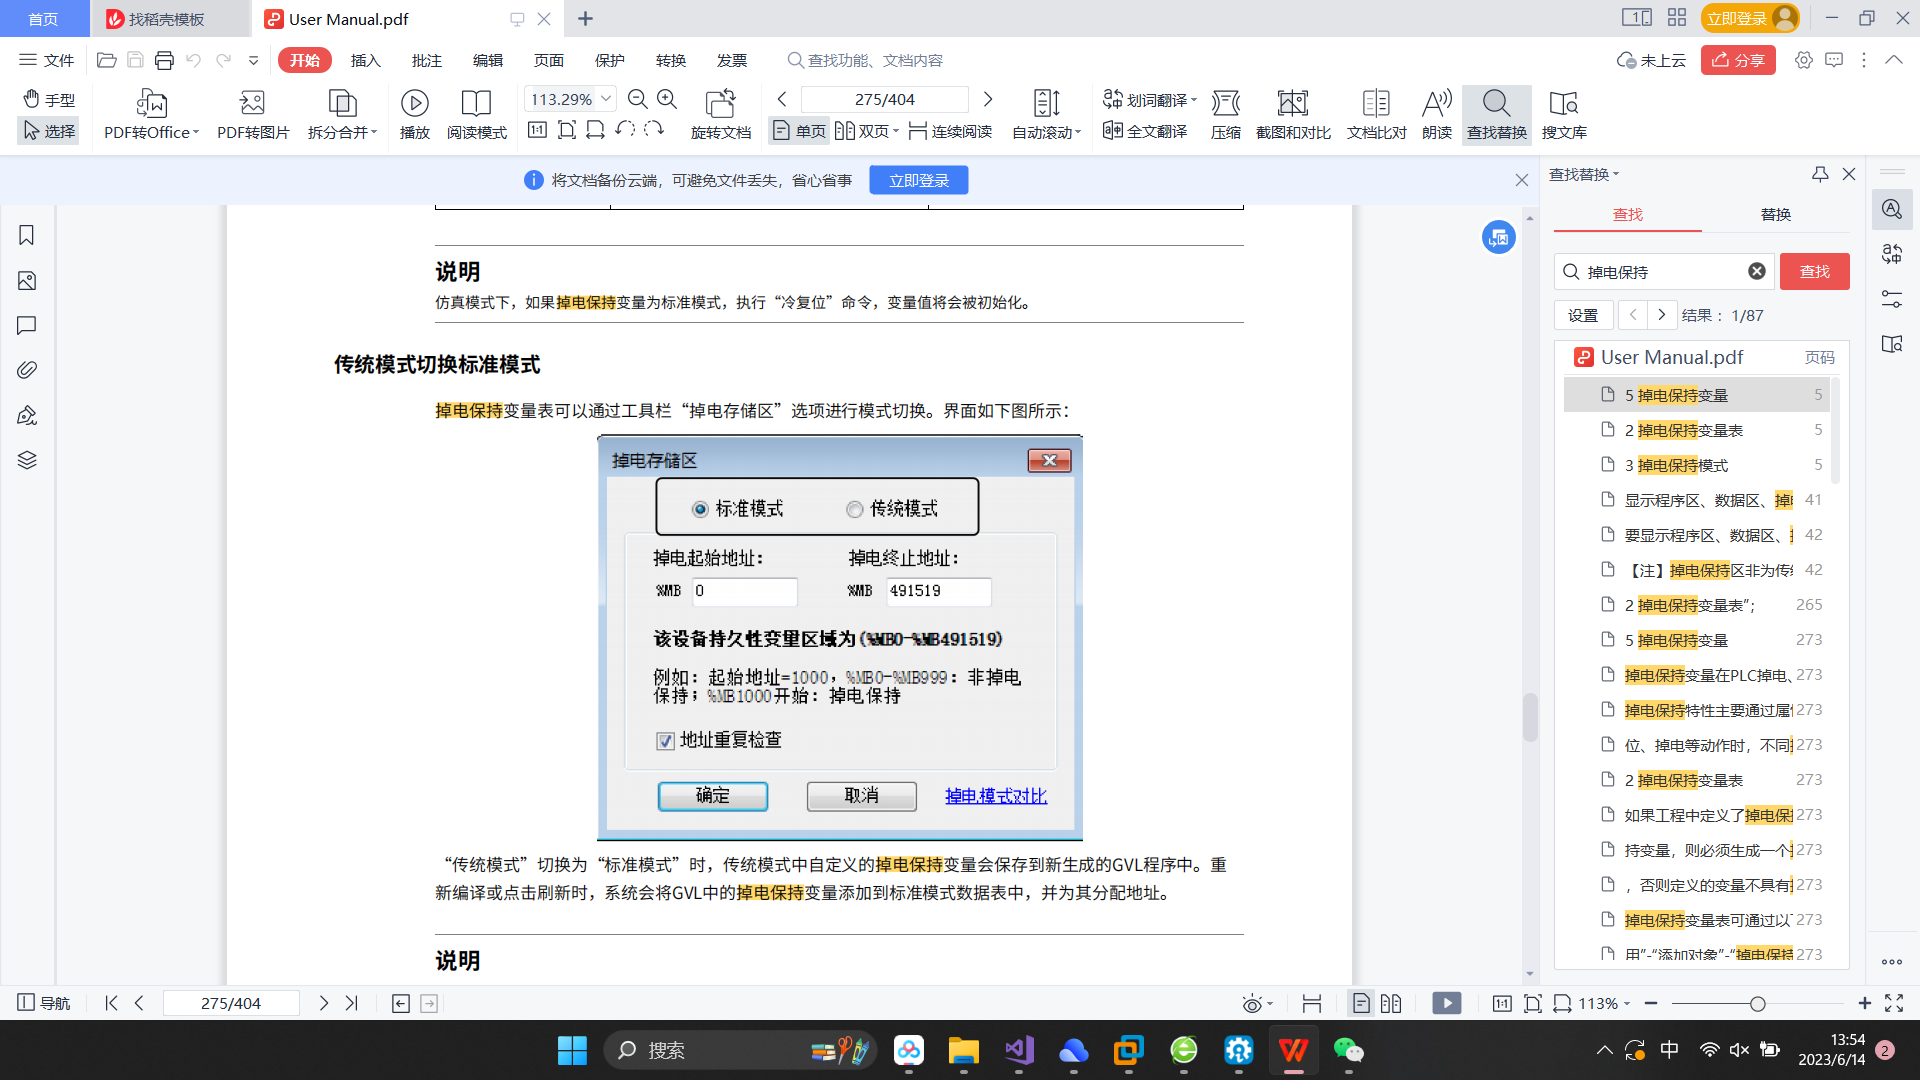
Task: Open 压缩 compress tool
Action: coord(1226,114)
